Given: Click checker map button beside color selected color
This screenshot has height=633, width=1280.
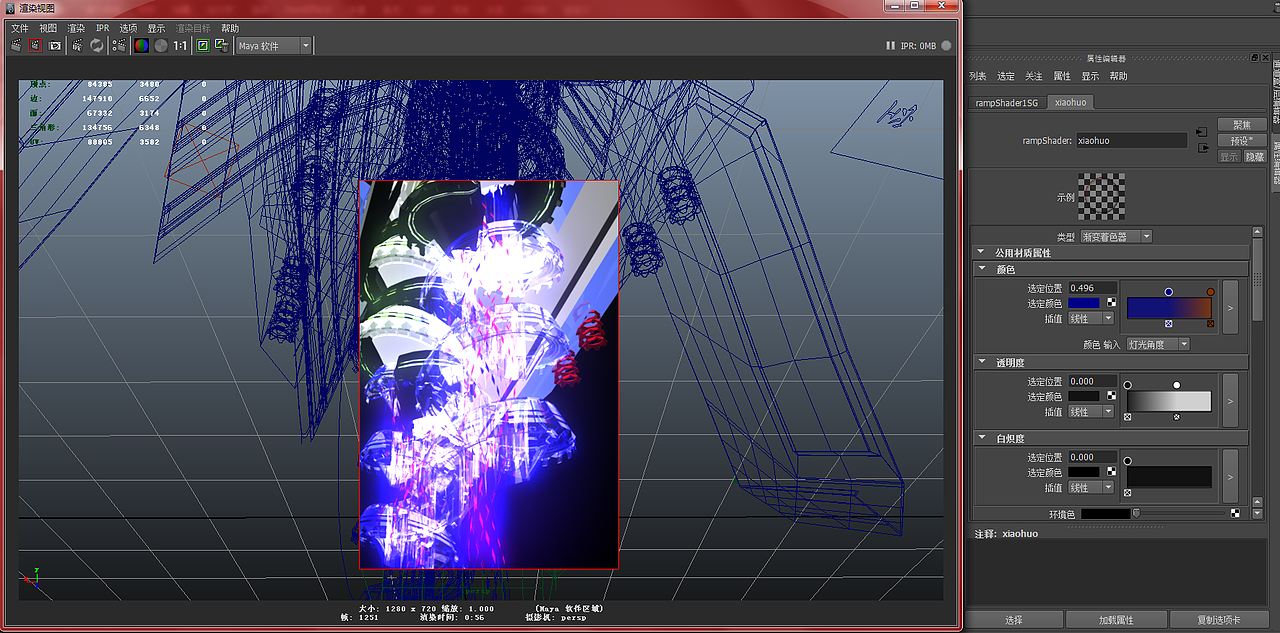Looking at the screenshot, I should (x=1111, y=303).
